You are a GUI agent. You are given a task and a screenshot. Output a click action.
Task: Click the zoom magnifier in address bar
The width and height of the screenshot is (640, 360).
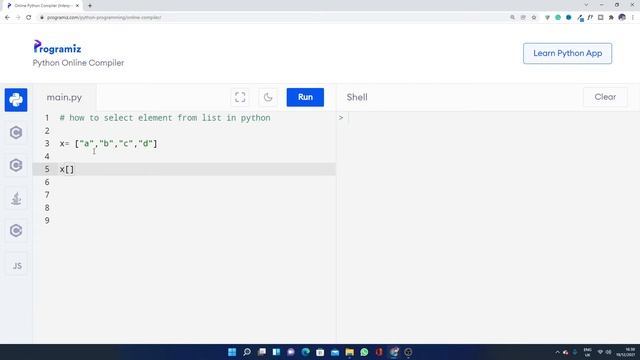[512, 18]
